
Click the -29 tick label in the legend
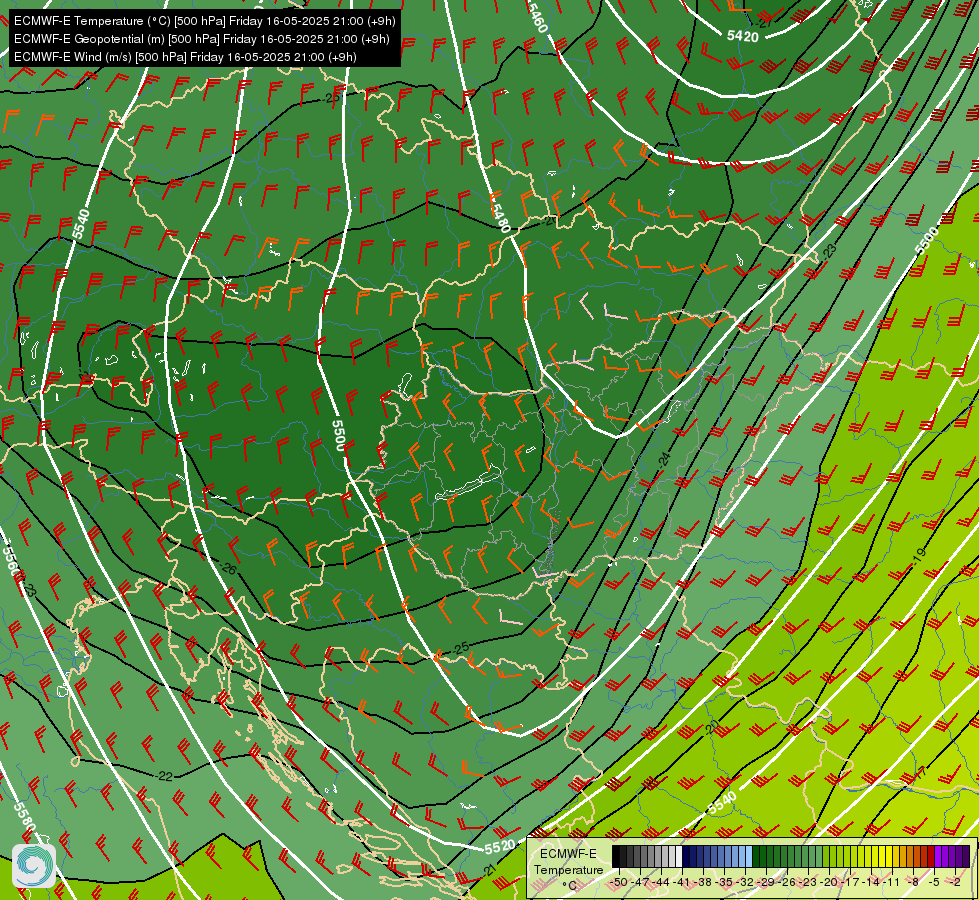[x=765, y=882]
